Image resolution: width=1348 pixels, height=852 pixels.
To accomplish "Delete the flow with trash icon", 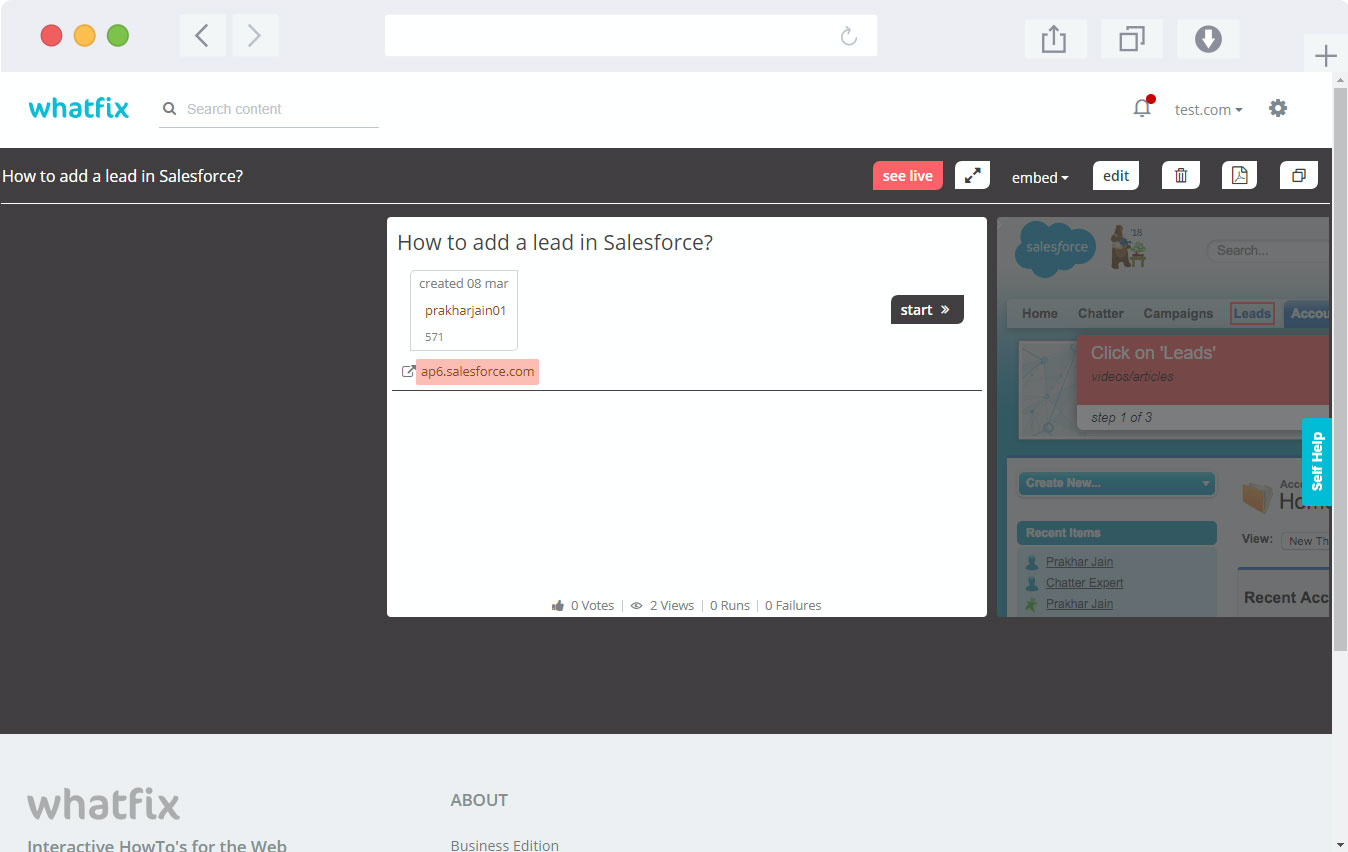I will point(1181,175).
